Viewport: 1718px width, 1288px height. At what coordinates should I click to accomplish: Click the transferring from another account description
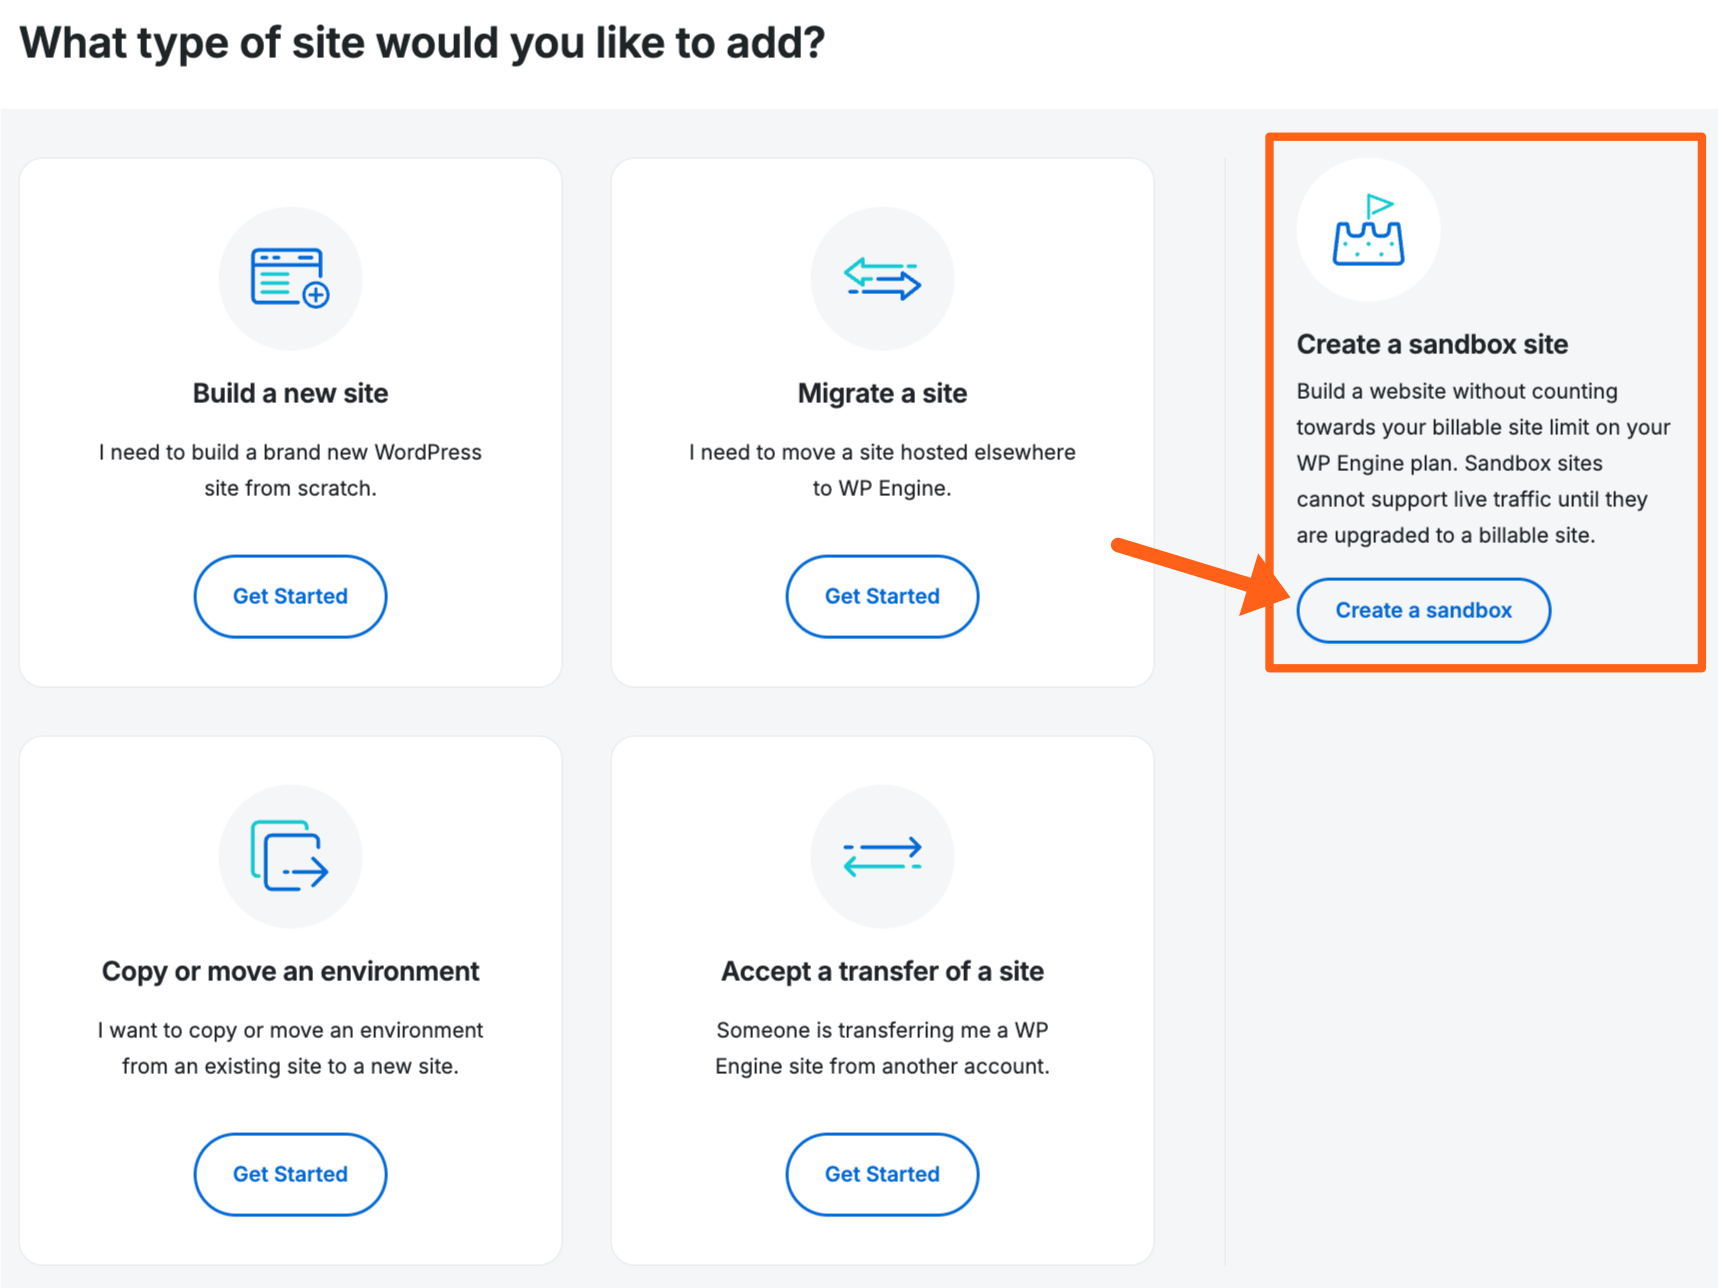[882, 1048]
